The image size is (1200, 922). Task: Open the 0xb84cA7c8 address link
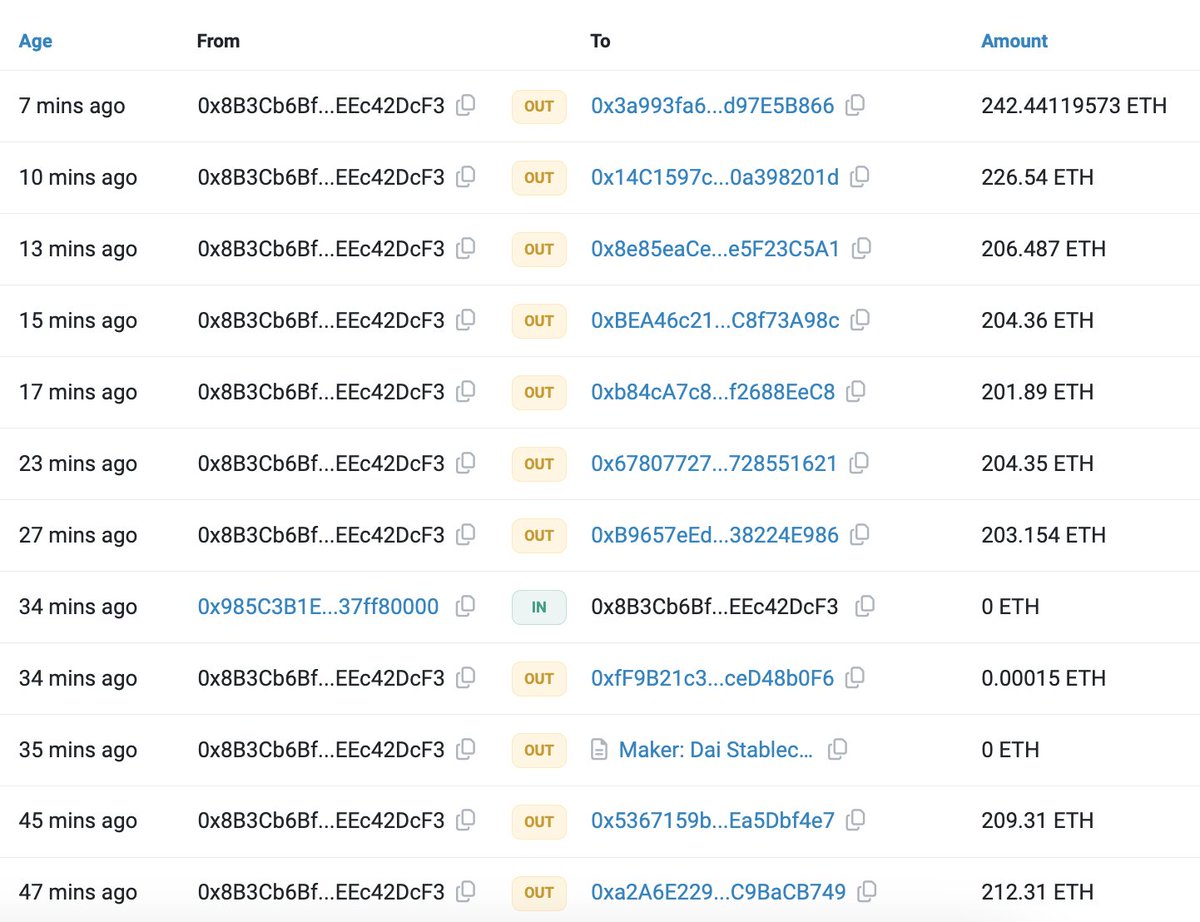714,392
